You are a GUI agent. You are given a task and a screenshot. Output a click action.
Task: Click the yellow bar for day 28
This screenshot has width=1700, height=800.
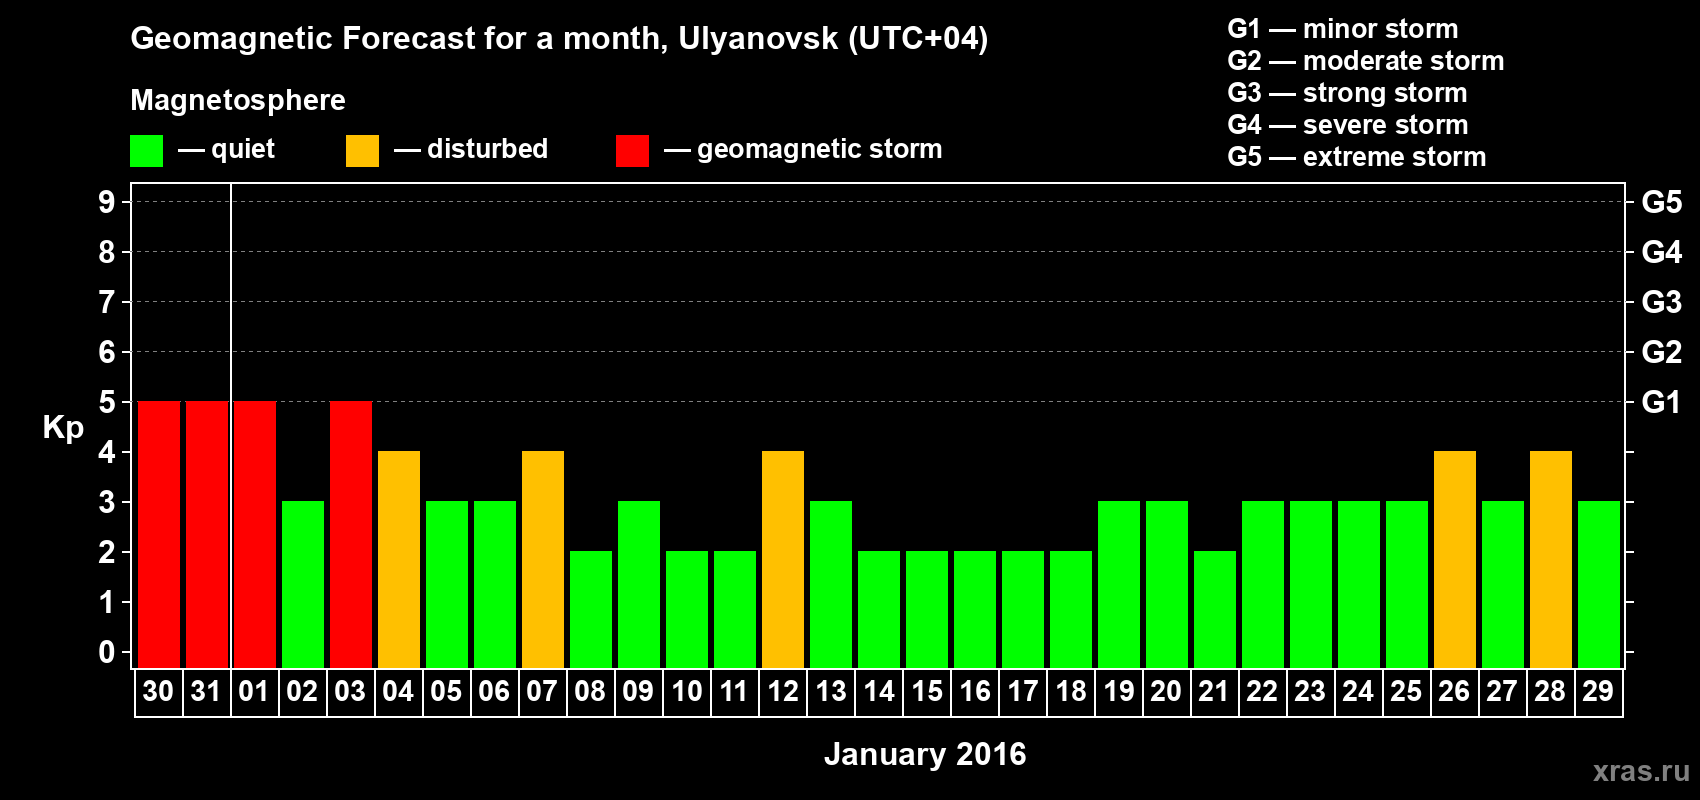pyautogui.click(x=1551, y=560)
